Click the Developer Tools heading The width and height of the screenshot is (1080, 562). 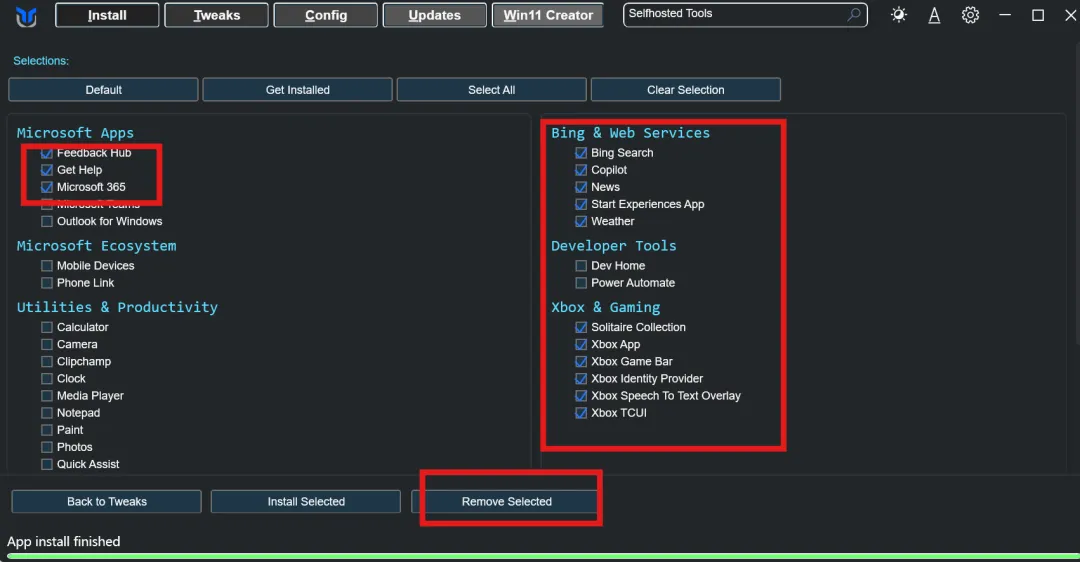tap(614, 246)
